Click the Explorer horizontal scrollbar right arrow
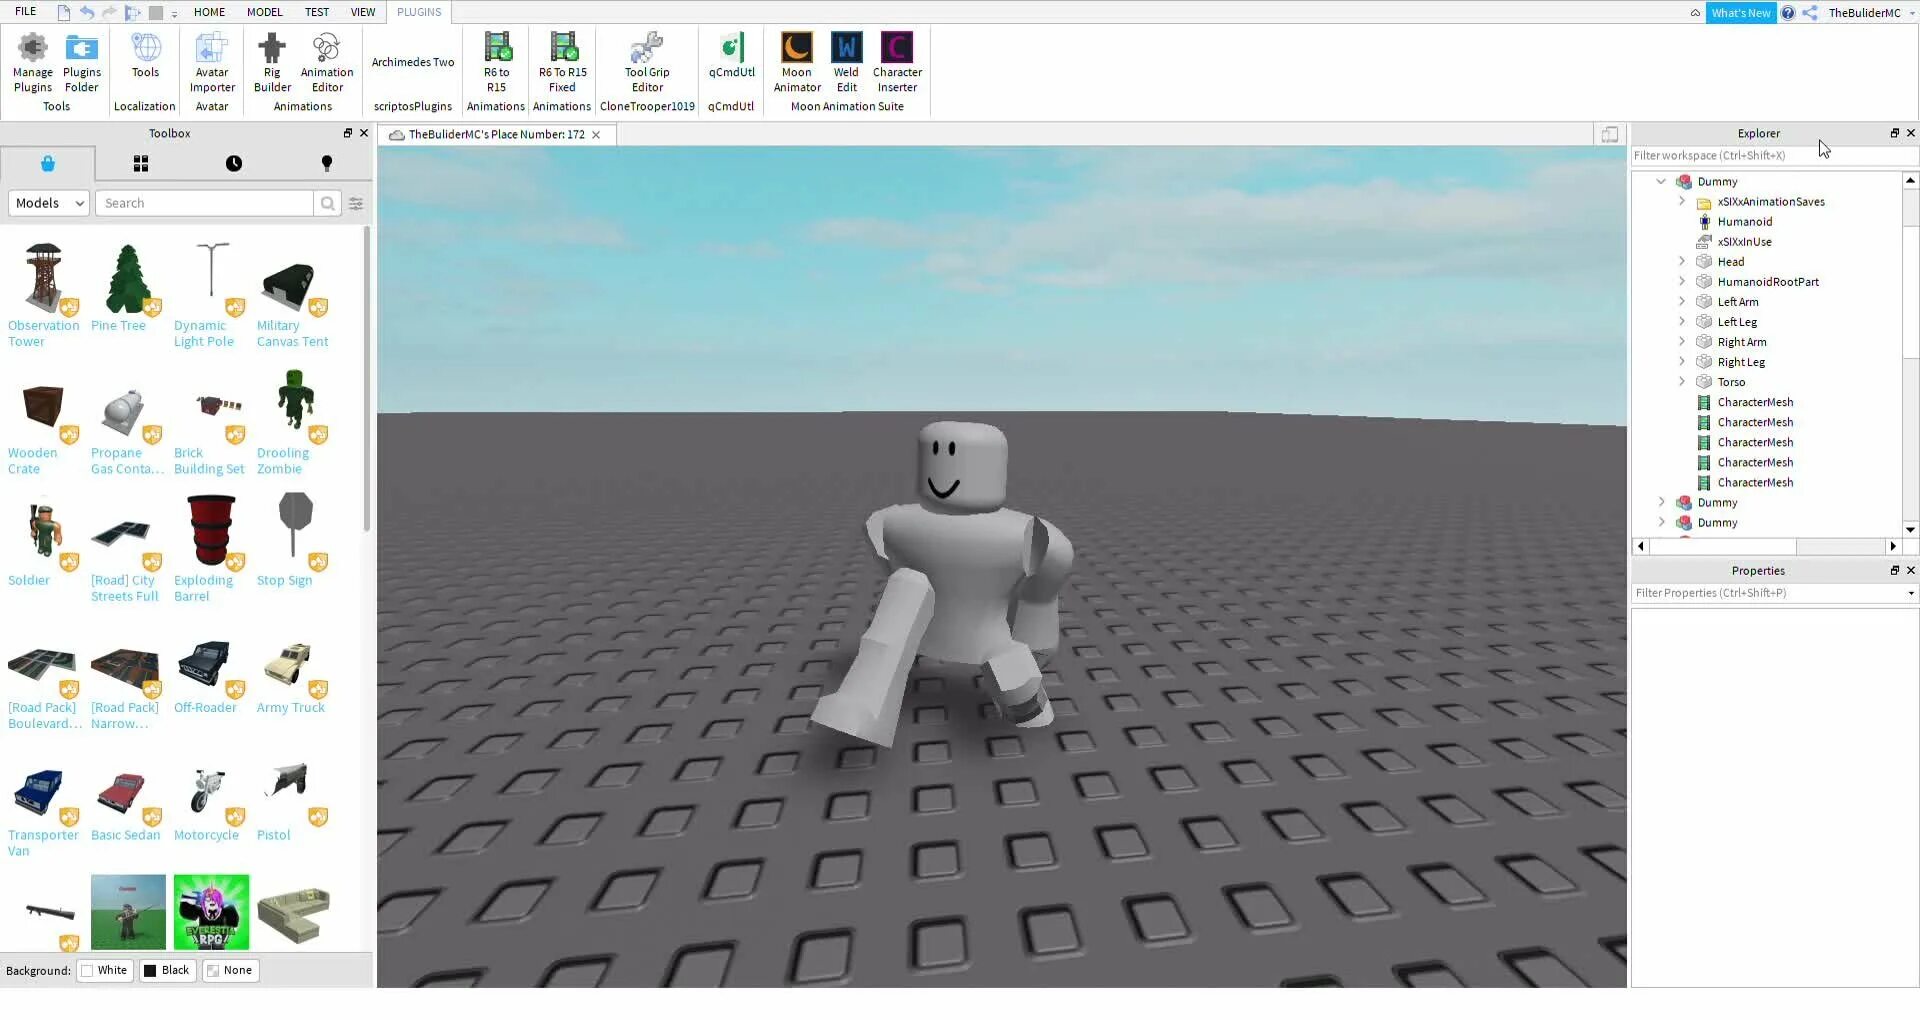Image resolution: width=1920 pixels, height=1020 pixels. click(1893, 547)
